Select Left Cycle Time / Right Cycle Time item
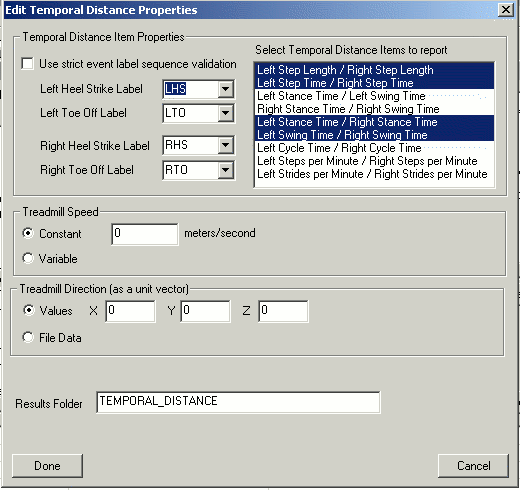 coord(374,148)
